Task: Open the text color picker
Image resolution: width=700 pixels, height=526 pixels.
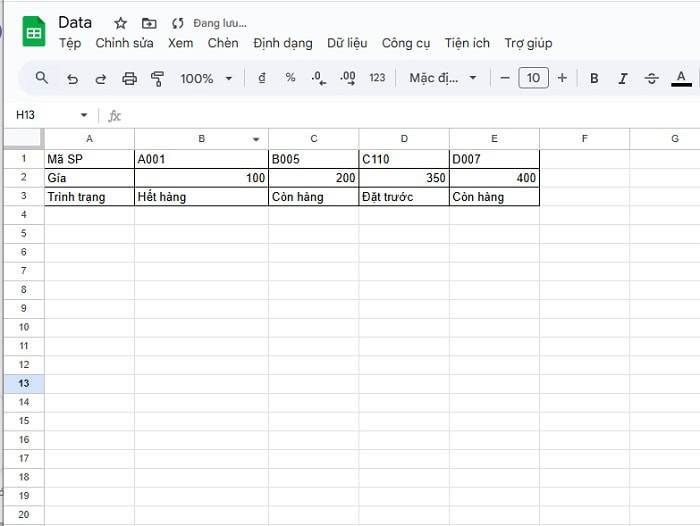Action: [682, 78]
